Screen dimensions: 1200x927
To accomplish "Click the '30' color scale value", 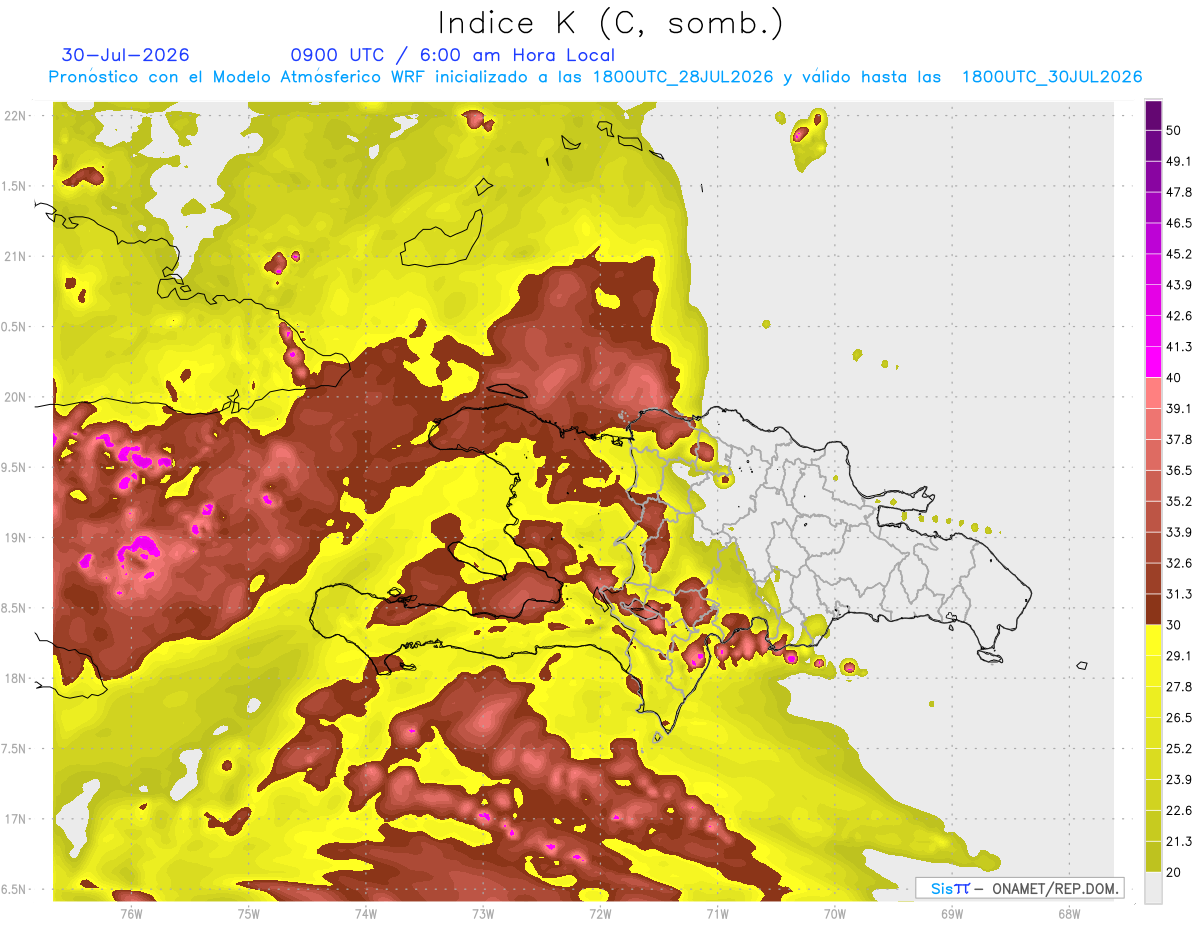I will click(1174, 626).
